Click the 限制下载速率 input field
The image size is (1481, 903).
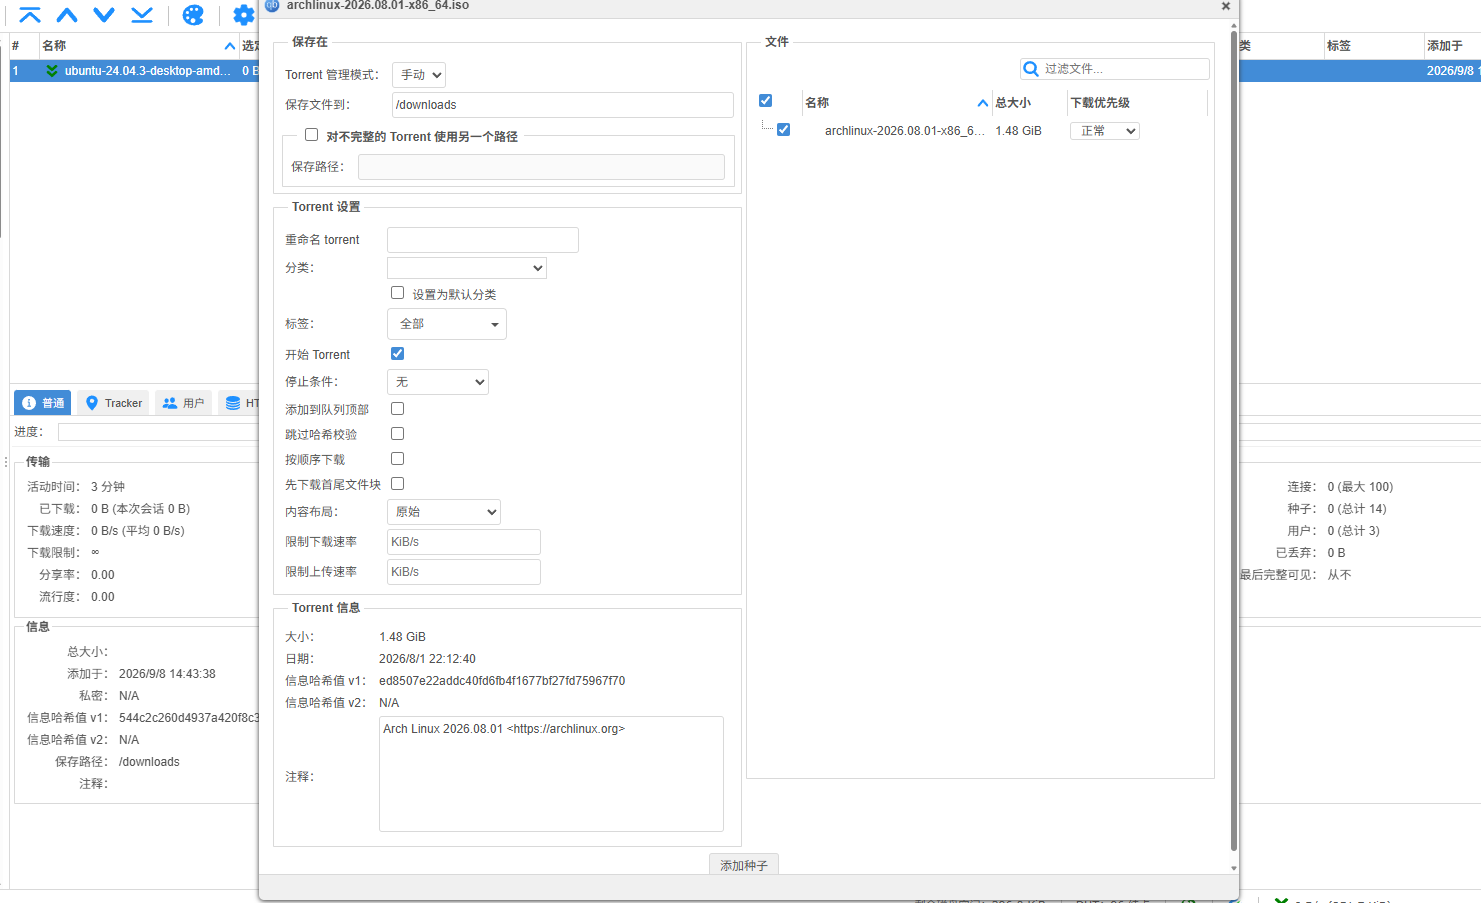tap(464, 542)
